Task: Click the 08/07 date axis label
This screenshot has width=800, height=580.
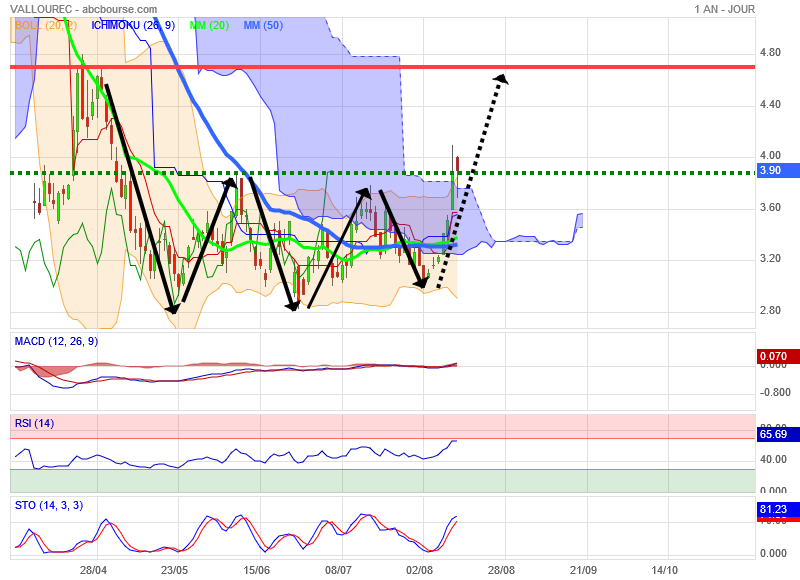Action: click(338, 570)
